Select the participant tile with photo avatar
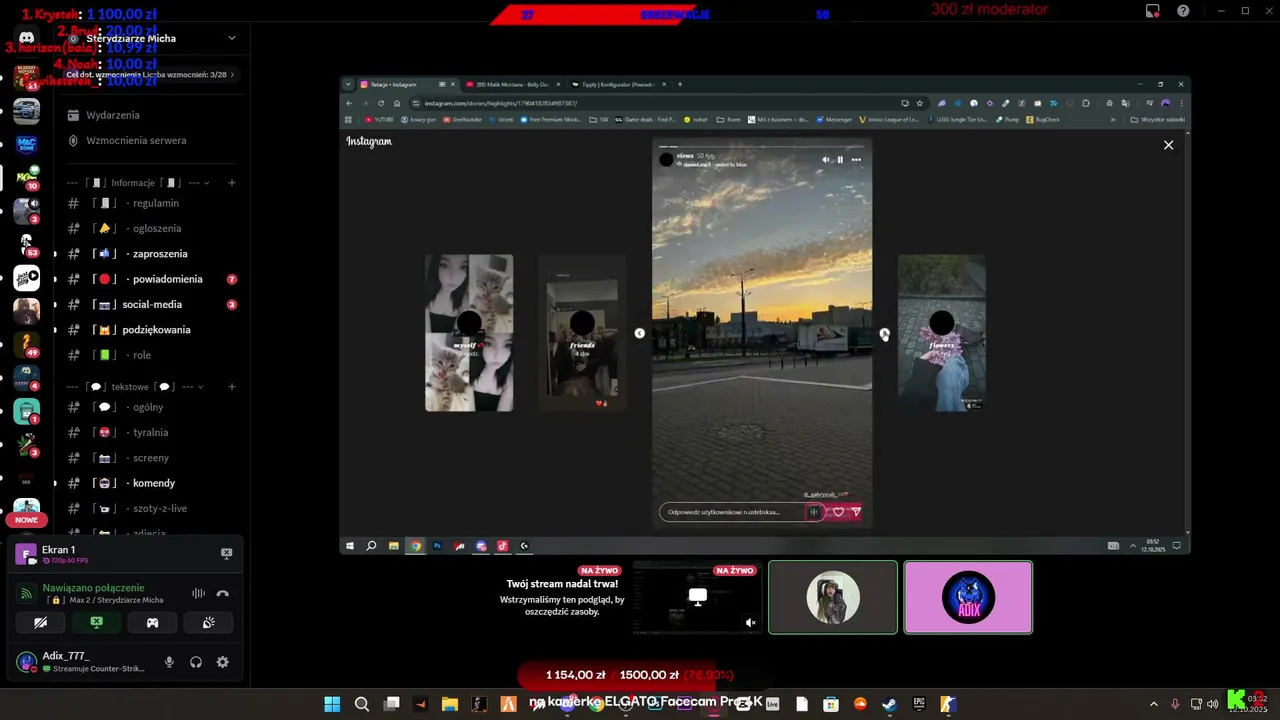1280x720 pixels. [833, 597]
